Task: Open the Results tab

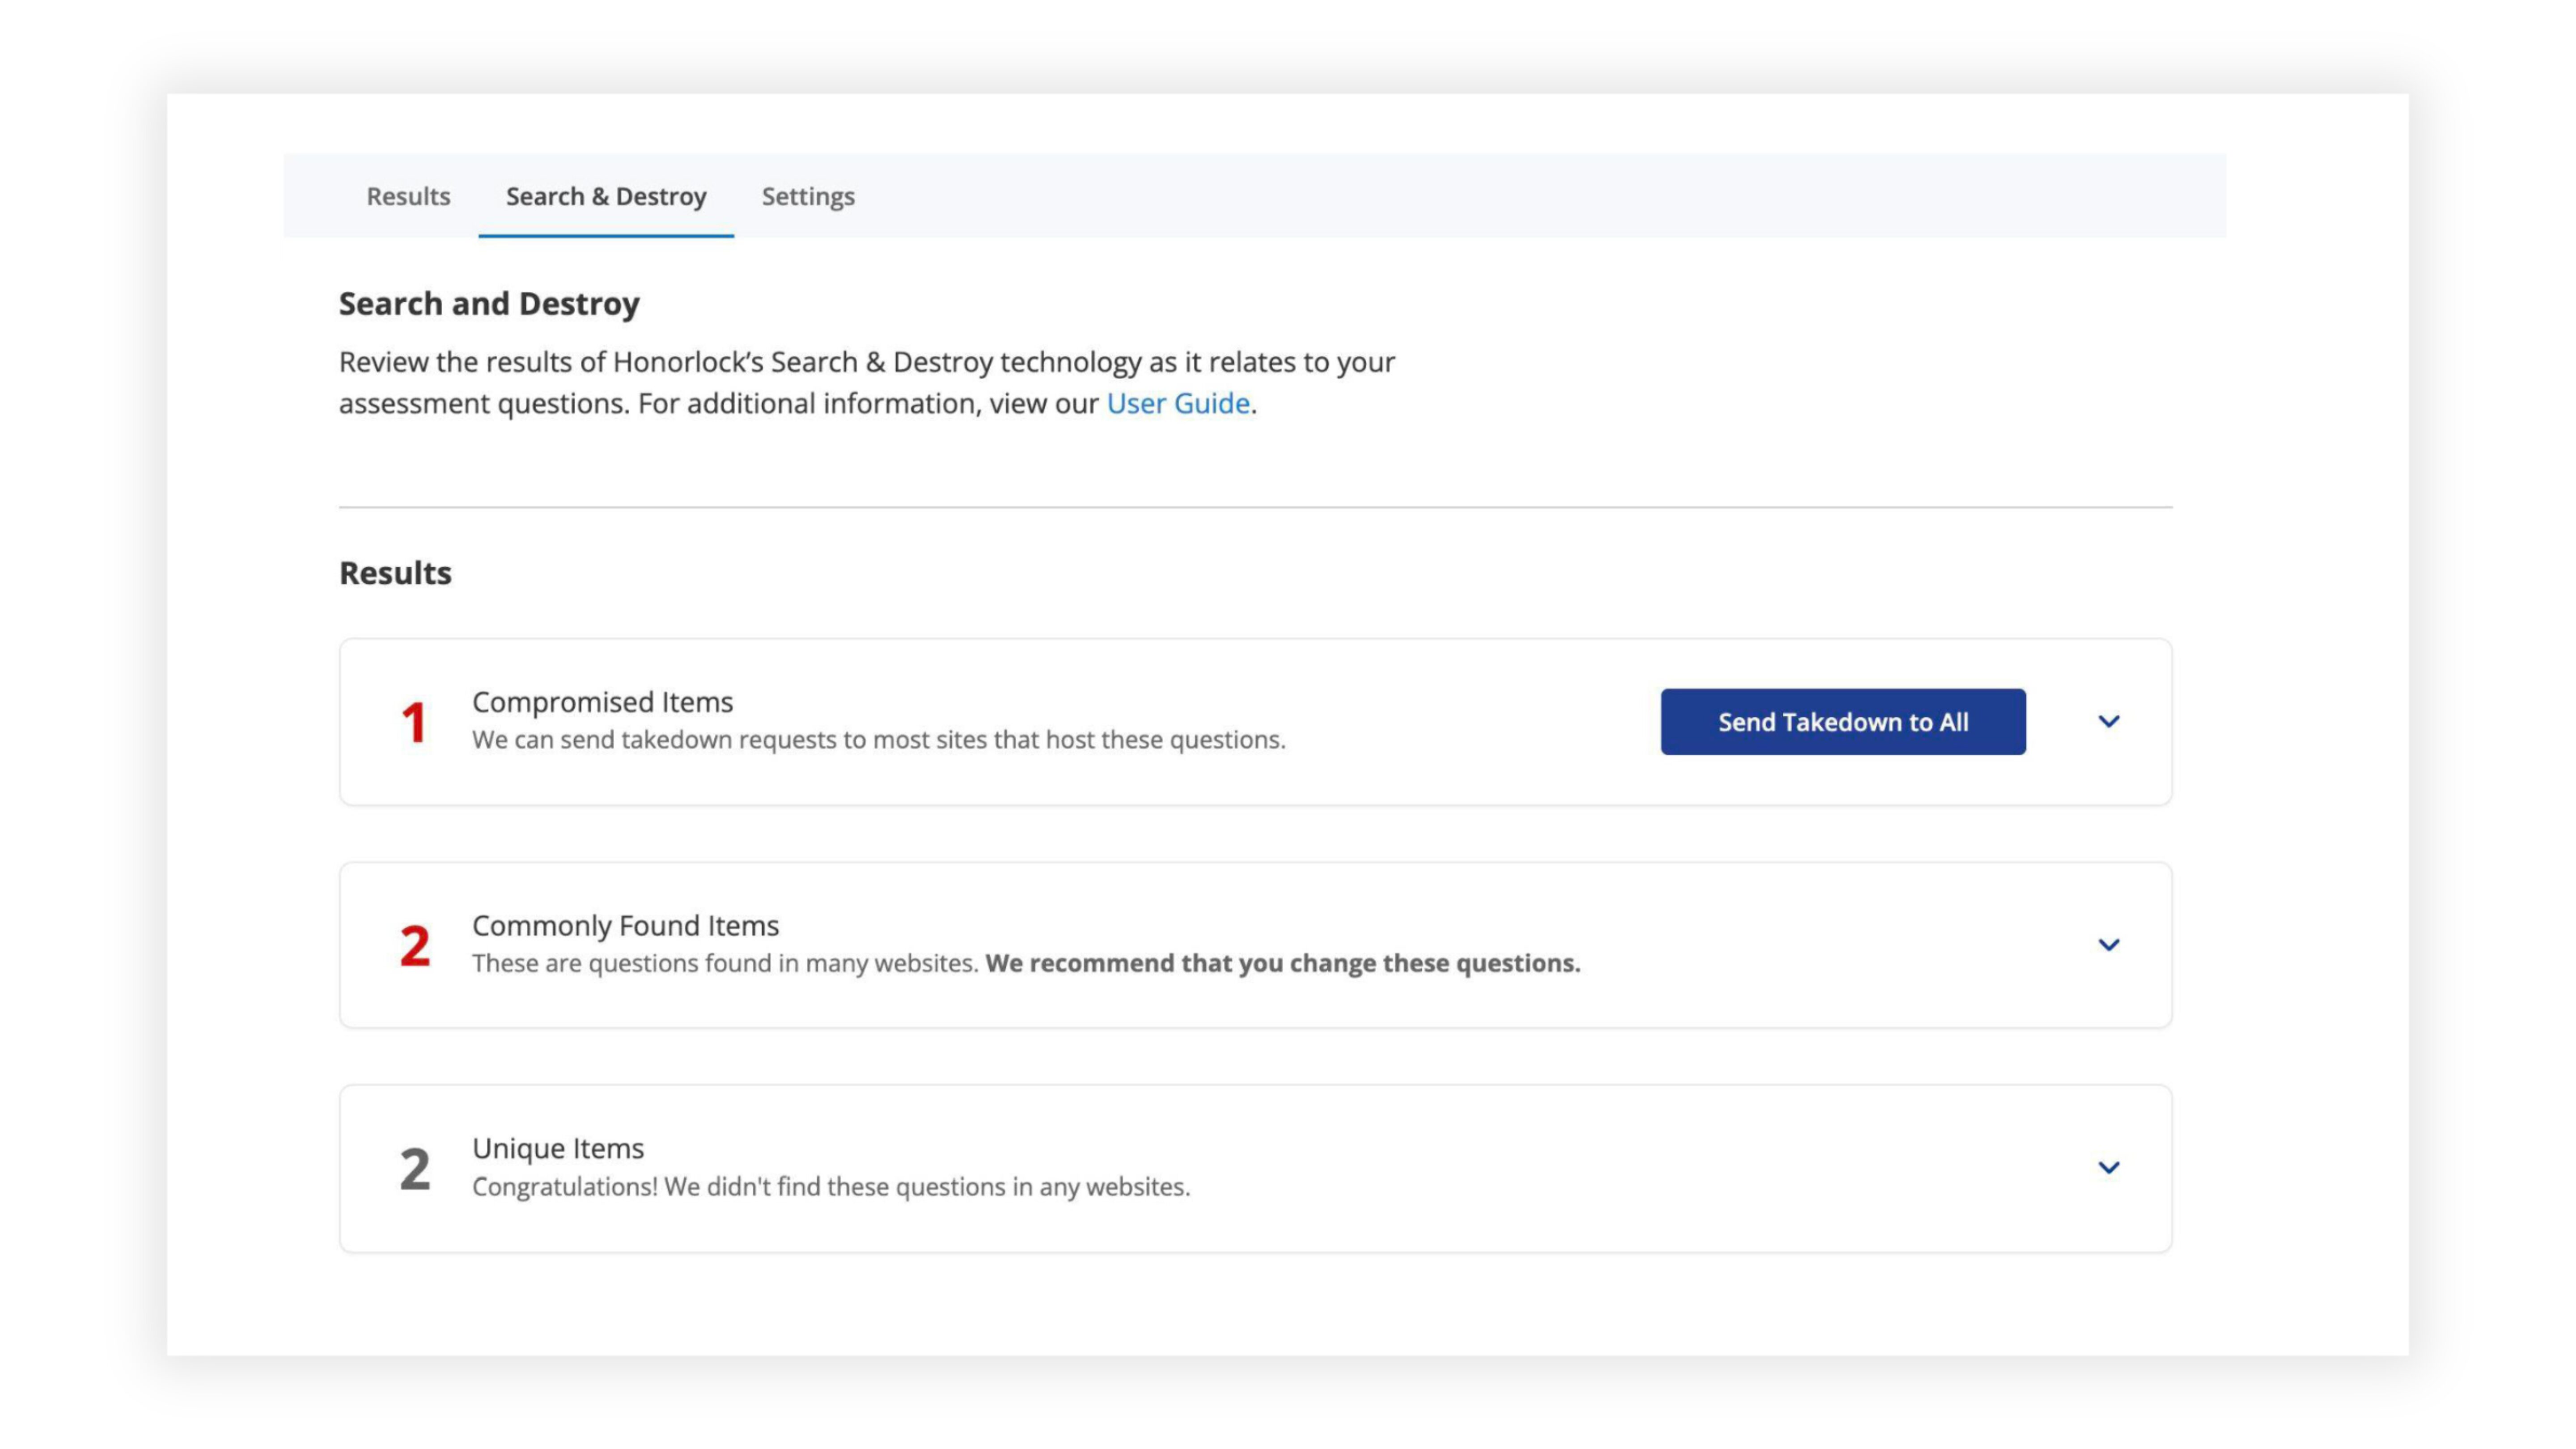Action: 408,196
